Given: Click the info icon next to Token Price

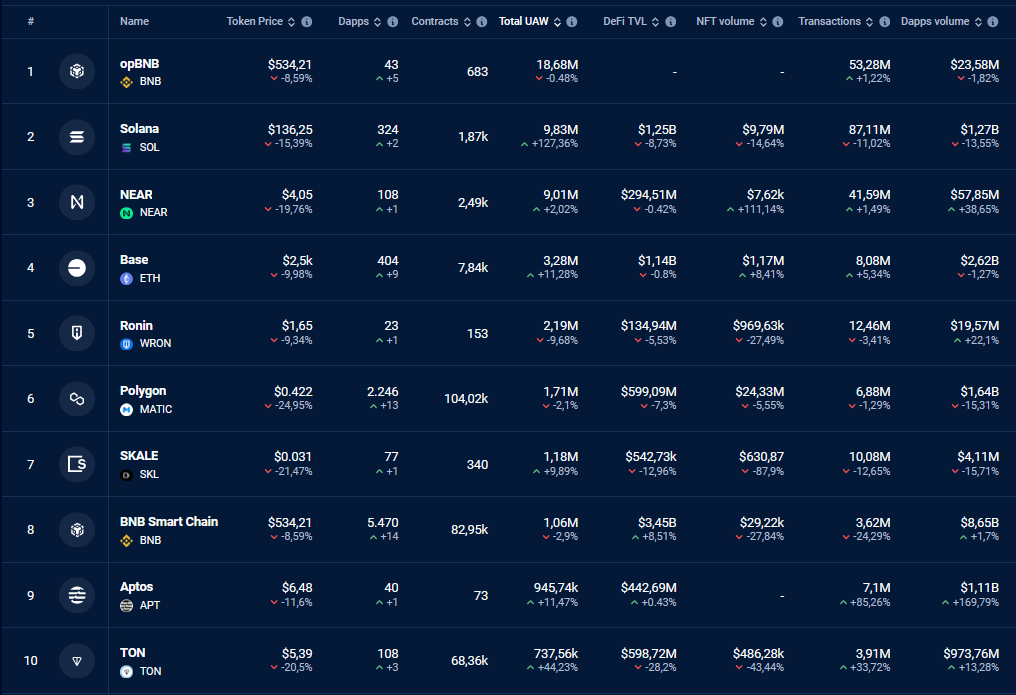Looking at the screenshot, I should click(306, 21).
